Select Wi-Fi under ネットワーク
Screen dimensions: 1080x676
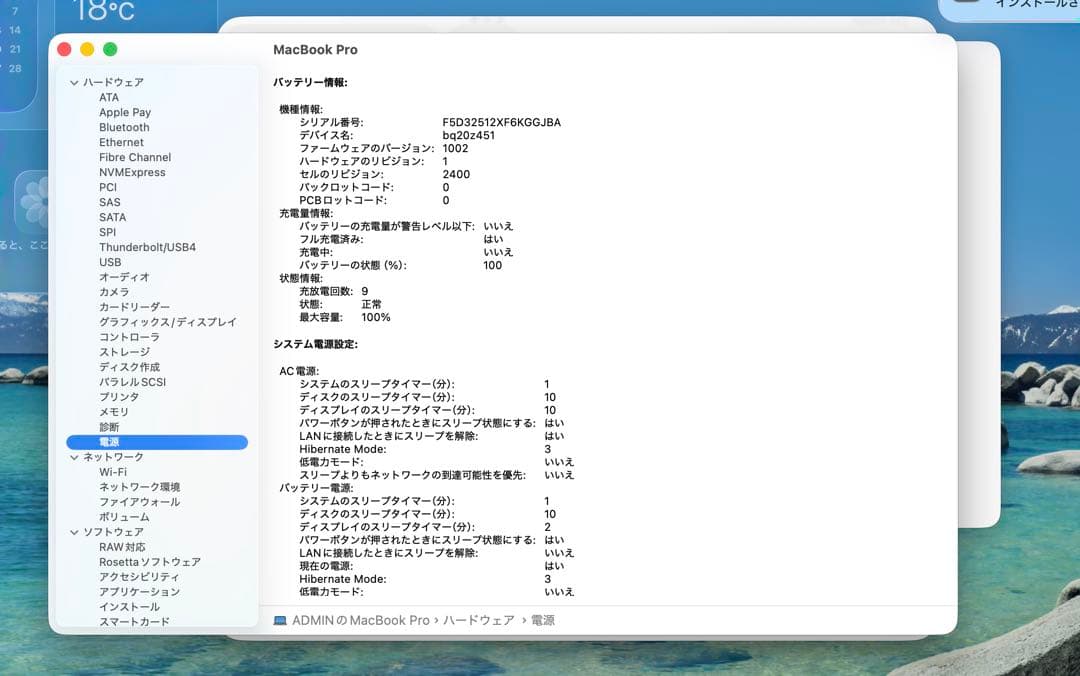[x=113, y=473]
